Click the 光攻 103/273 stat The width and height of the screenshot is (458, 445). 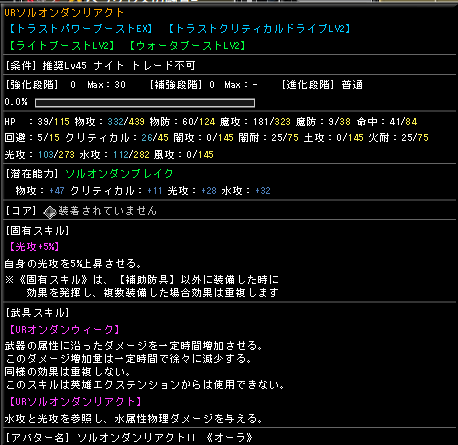click(39, 155)
